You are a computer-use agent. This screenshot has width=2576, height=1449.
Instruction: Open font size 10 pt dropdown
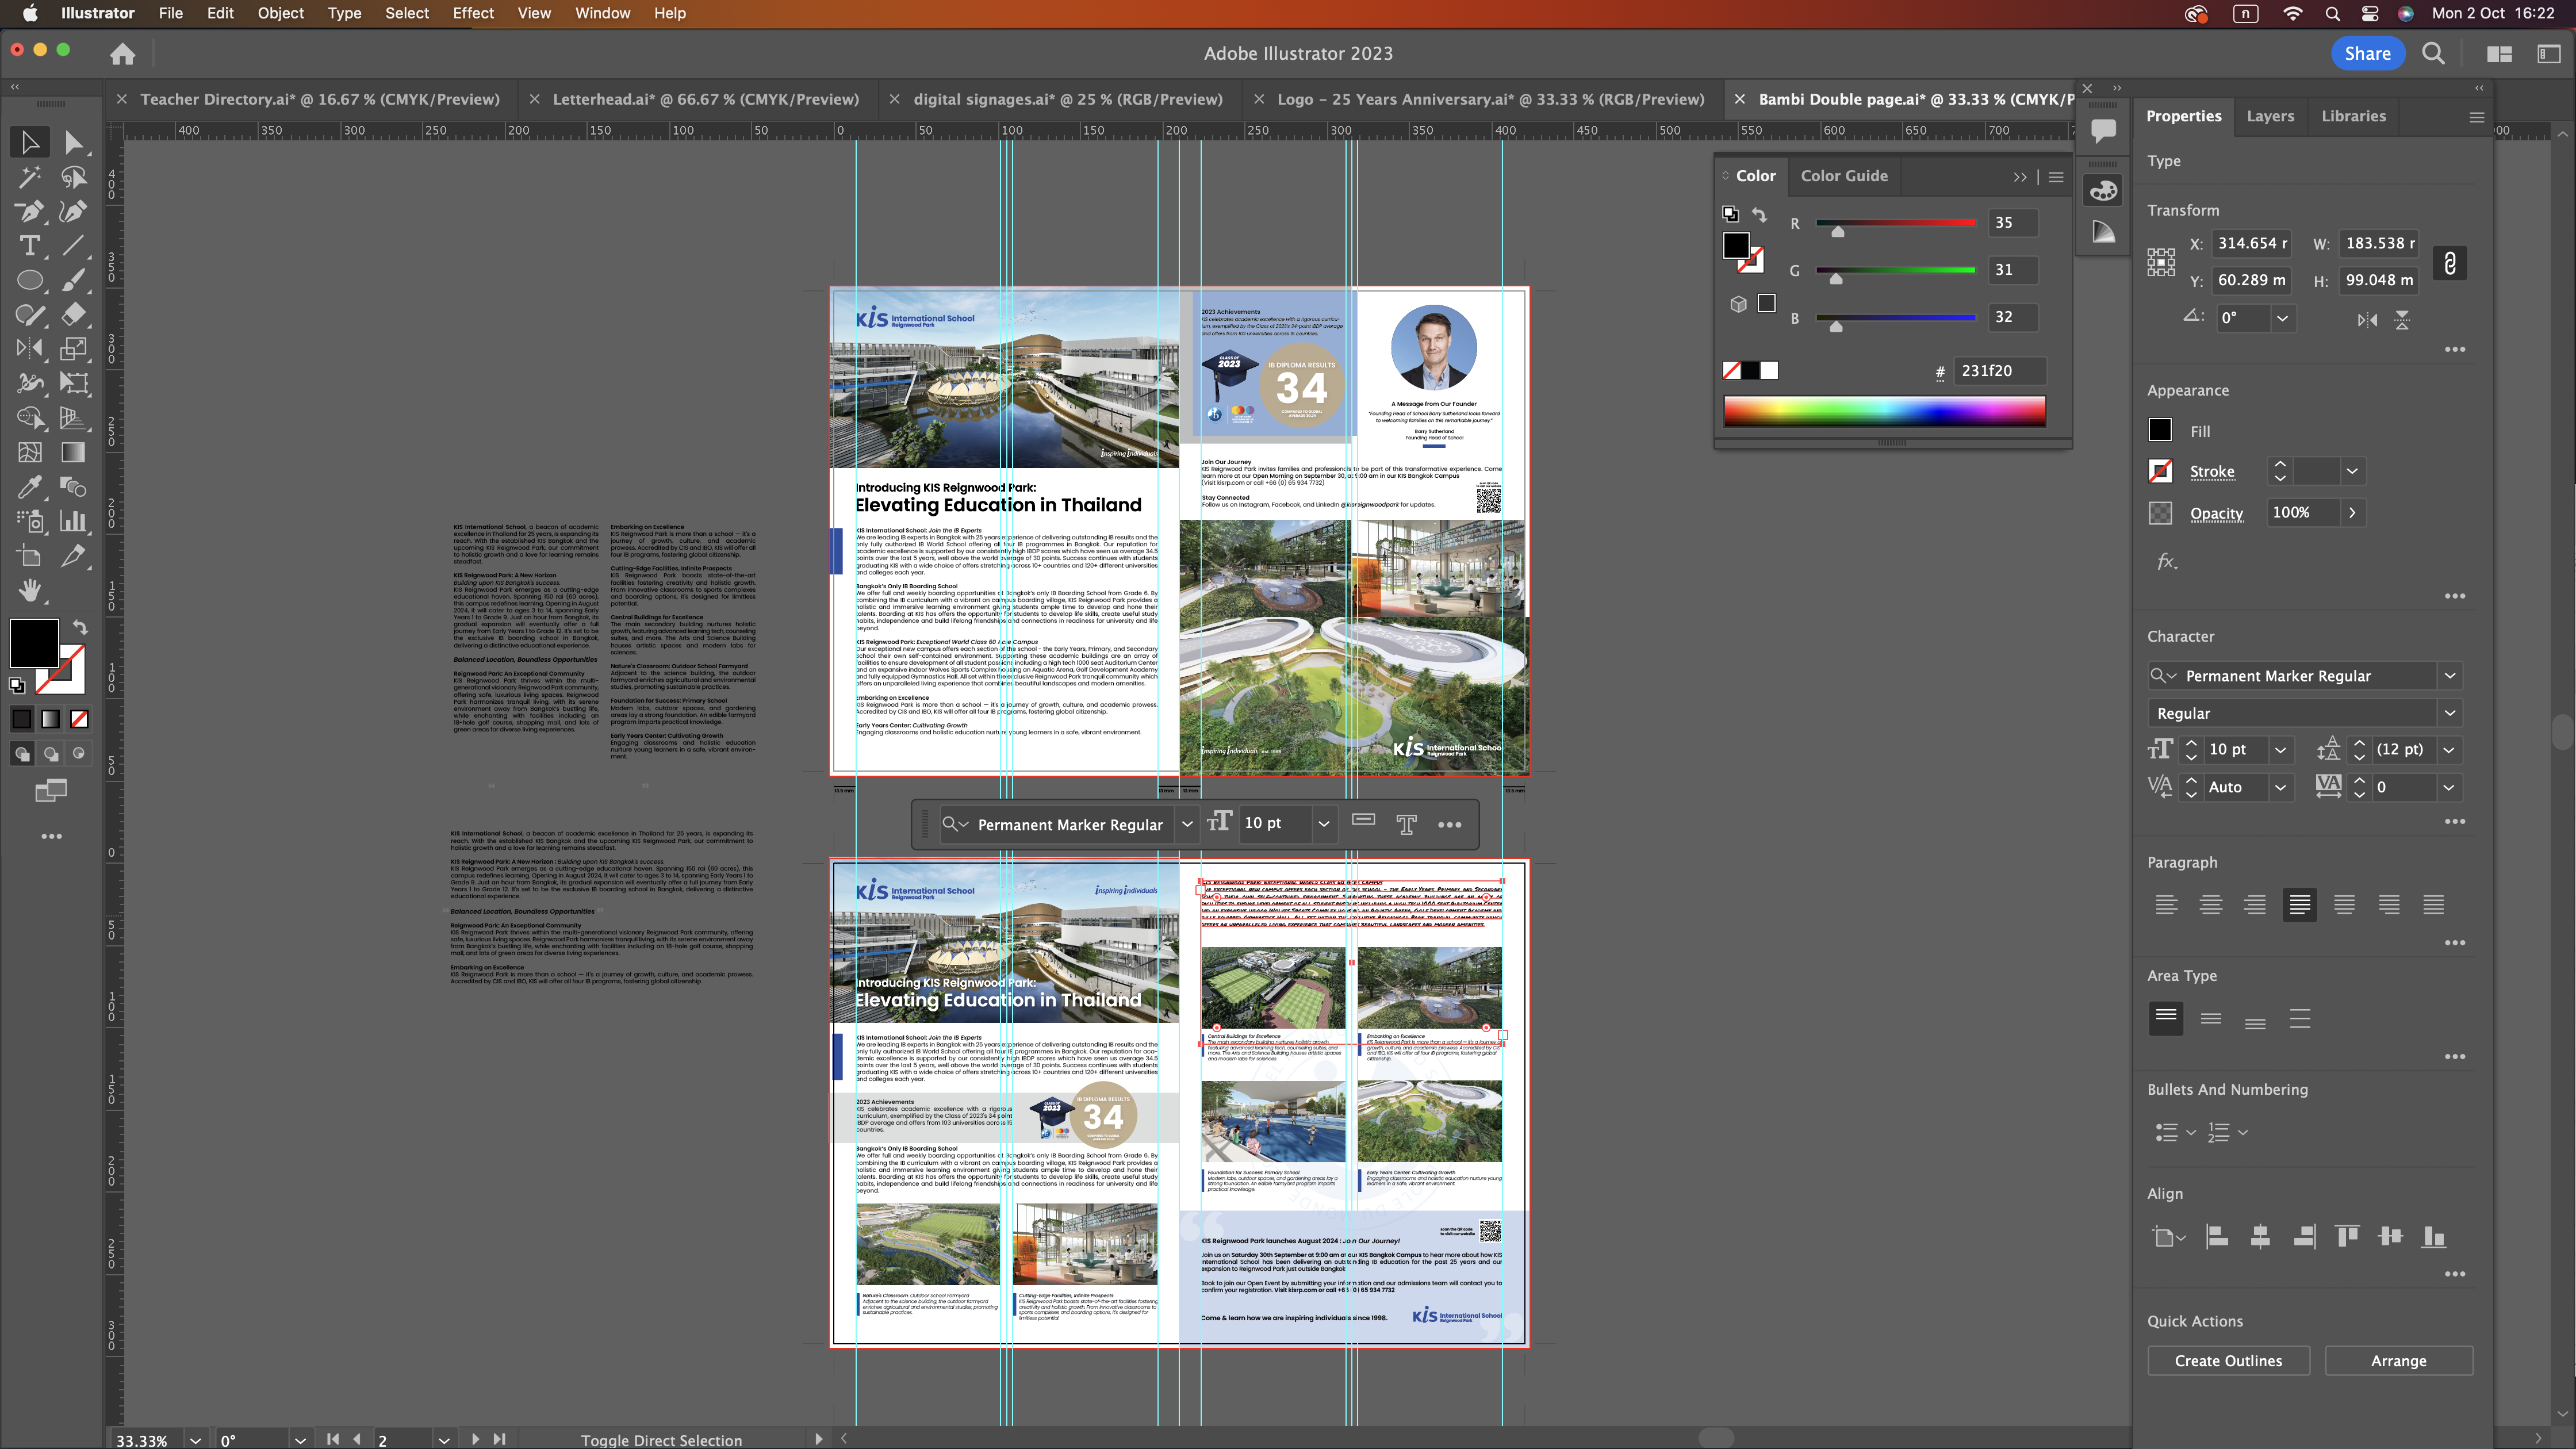pyautogui.click(x=2280, y=750)
